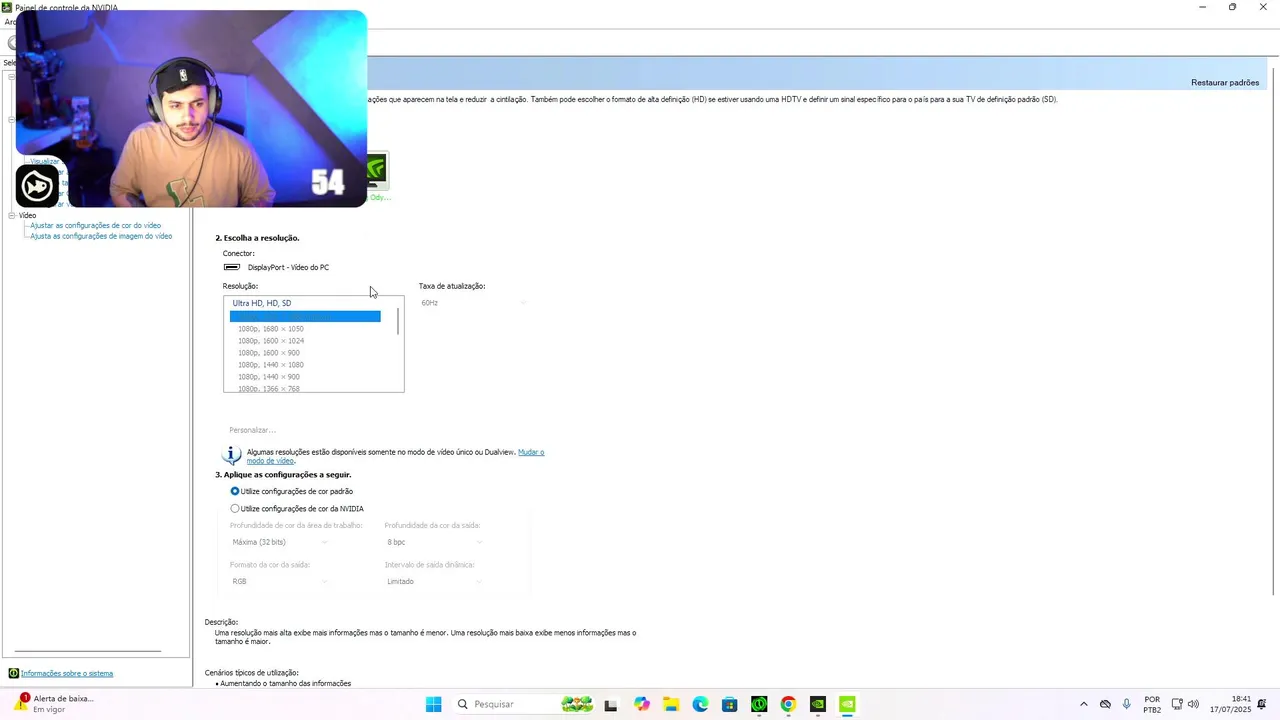Viewport: 1280px width, 720px height.
Task: Select resolution 1080p, 1440 × 1080
Action: click(x=271, y=364)
